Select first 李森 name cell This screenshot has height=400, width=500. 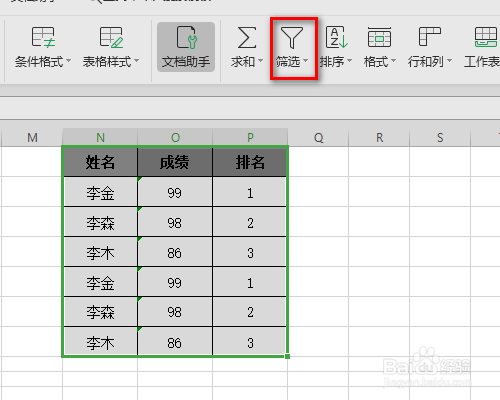(x=100, y=223)
